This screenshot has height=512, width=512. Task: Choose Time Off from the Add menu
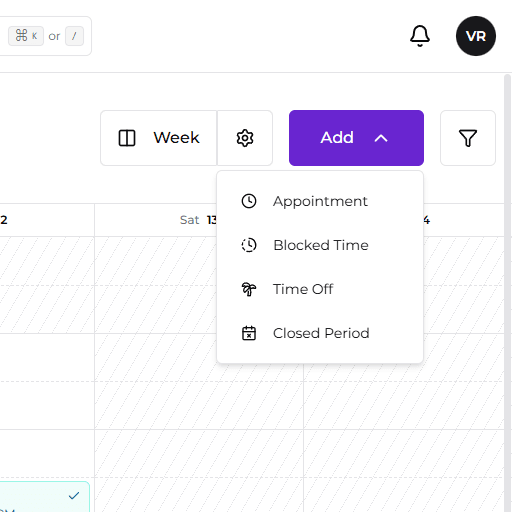click(x=320, y=289)
